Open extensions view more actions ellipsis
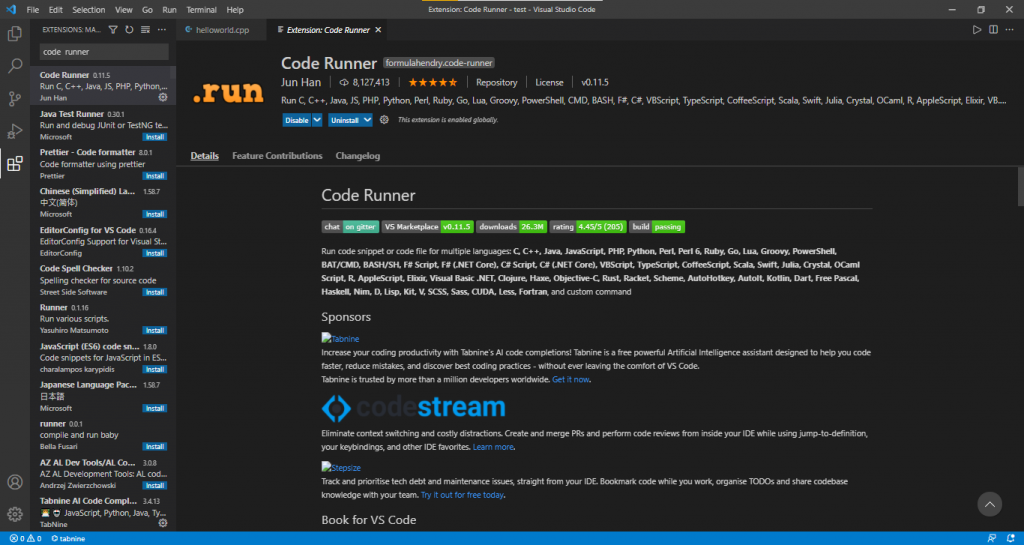The width and height of the screenshot is (1024, 545). pos(161,30)
